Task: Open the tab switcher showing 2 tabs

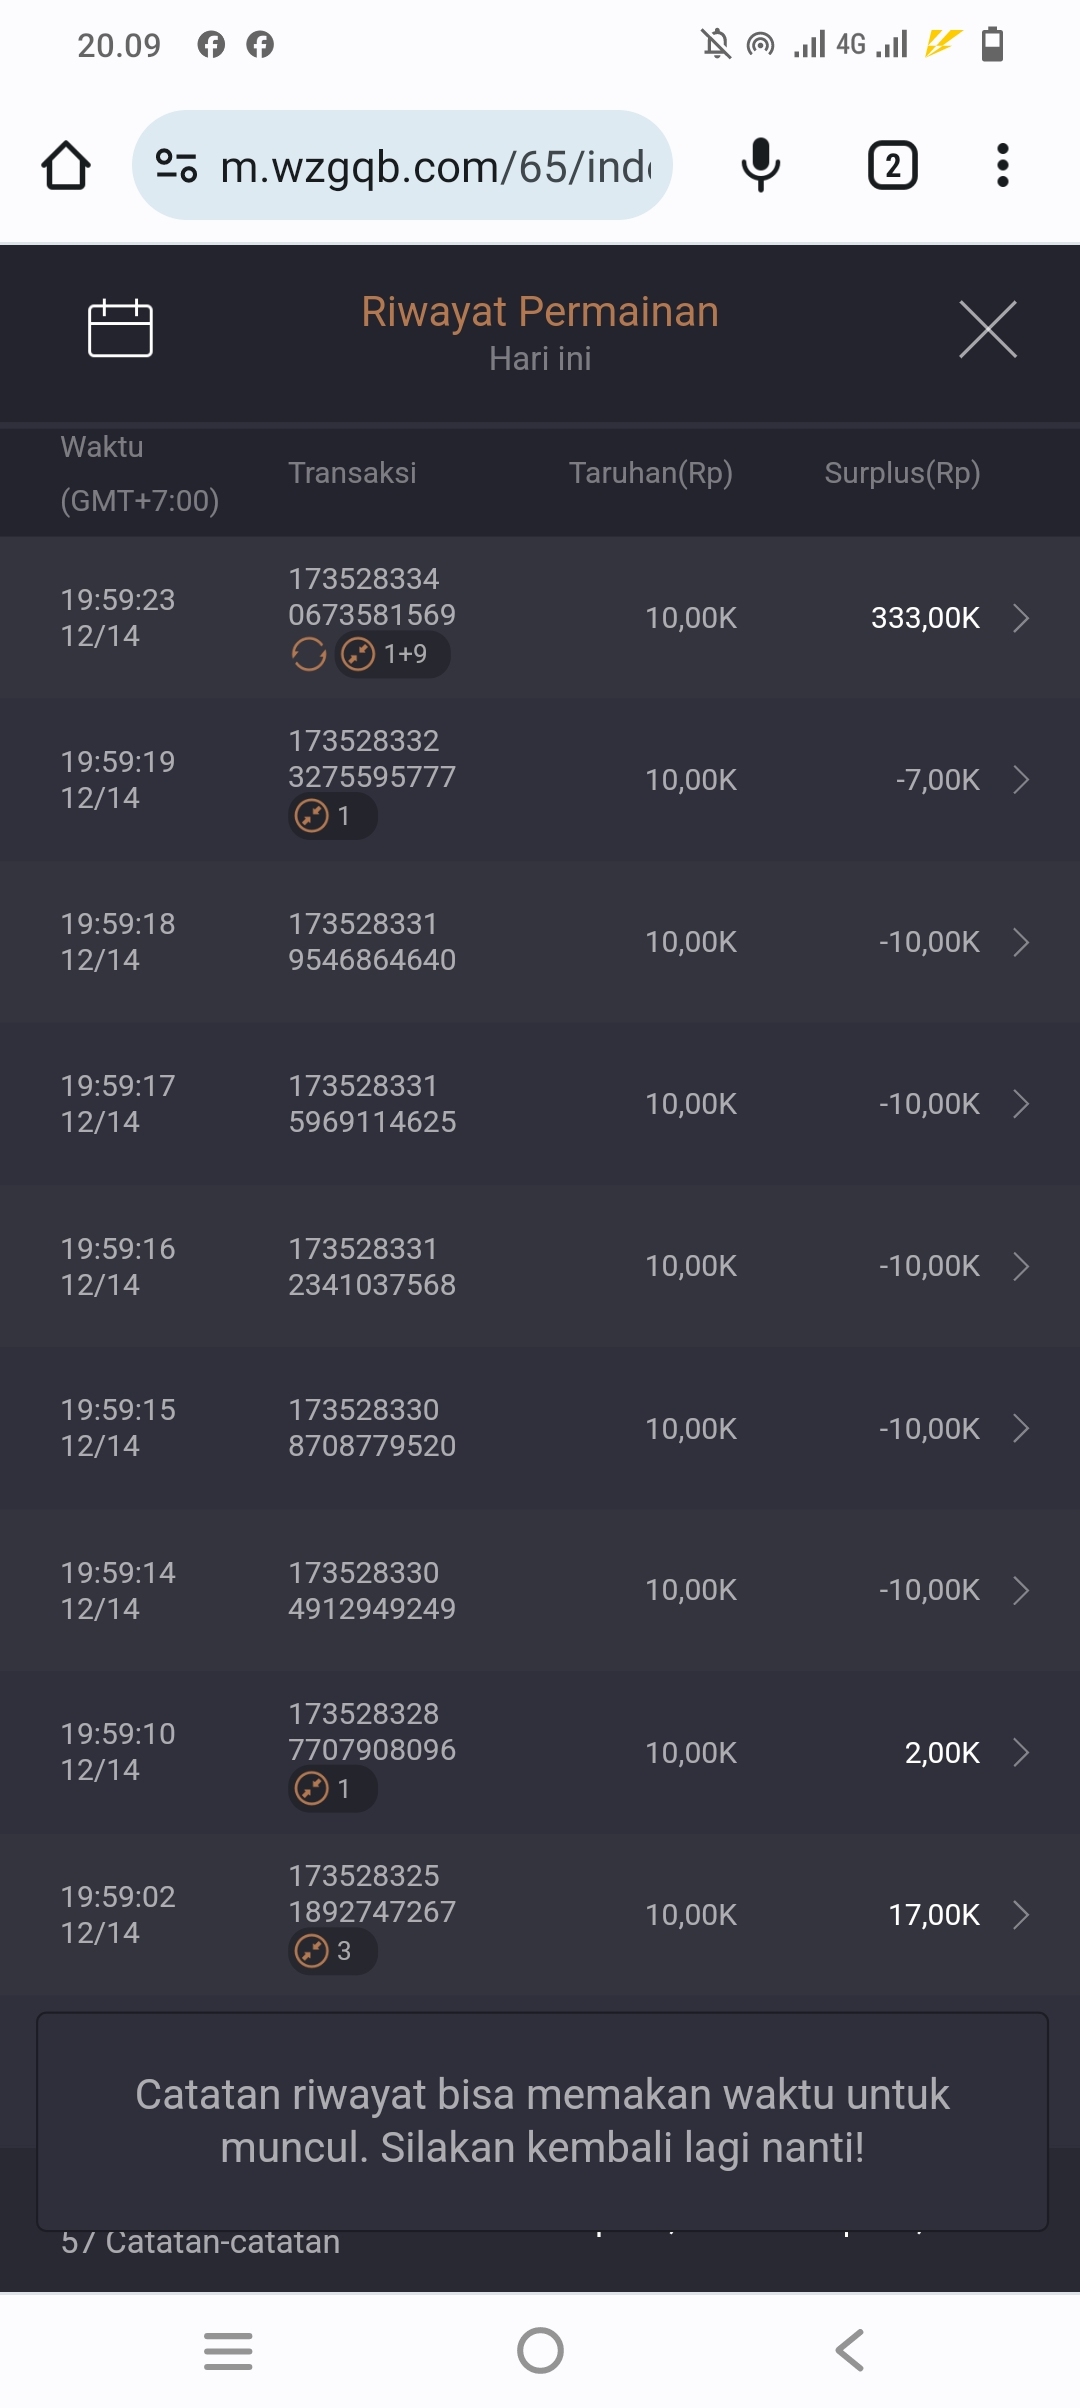Action: tap(892, 166)
